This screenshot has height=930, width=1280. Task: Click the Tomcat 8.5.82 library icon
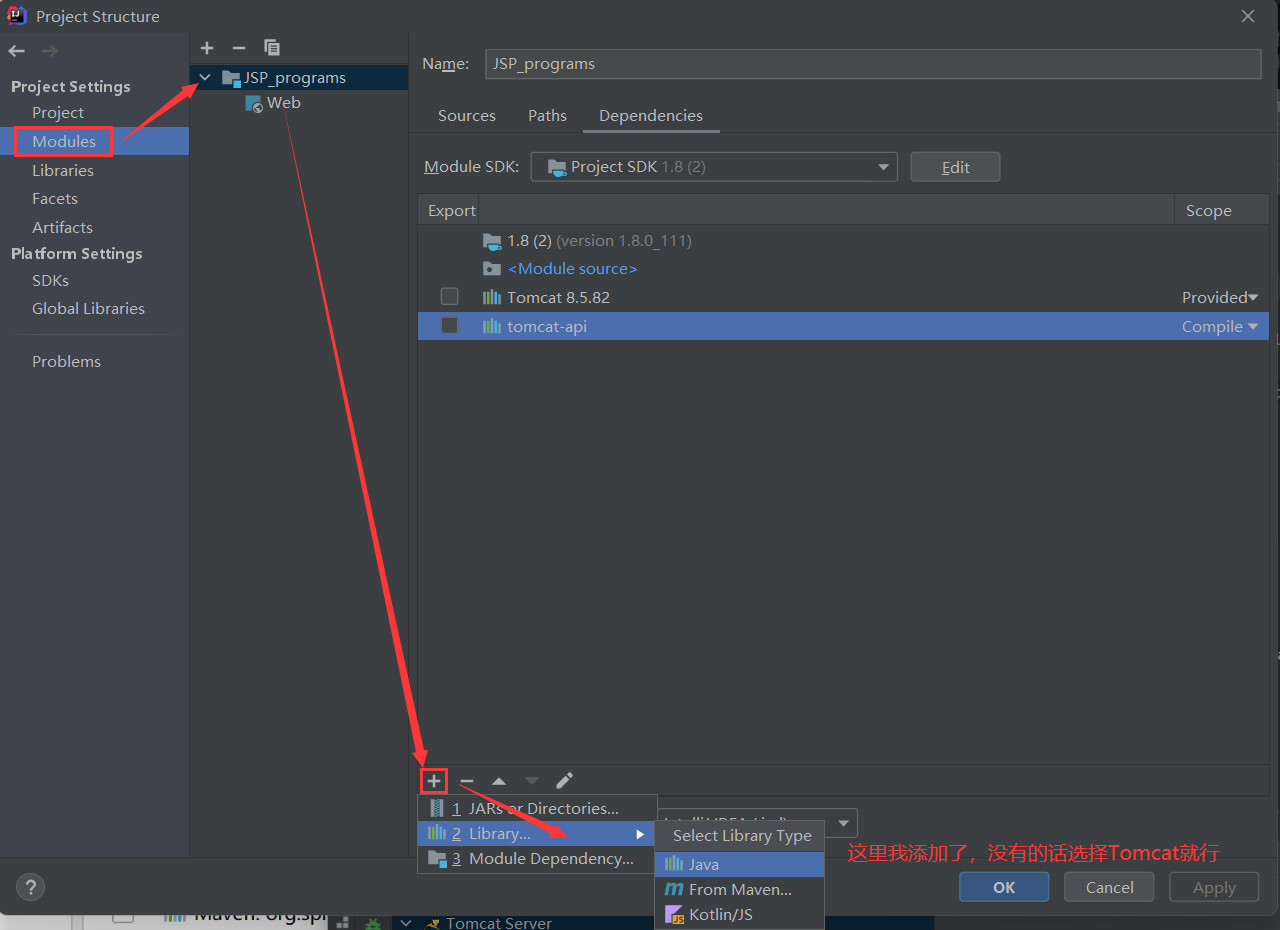point(492,297)
